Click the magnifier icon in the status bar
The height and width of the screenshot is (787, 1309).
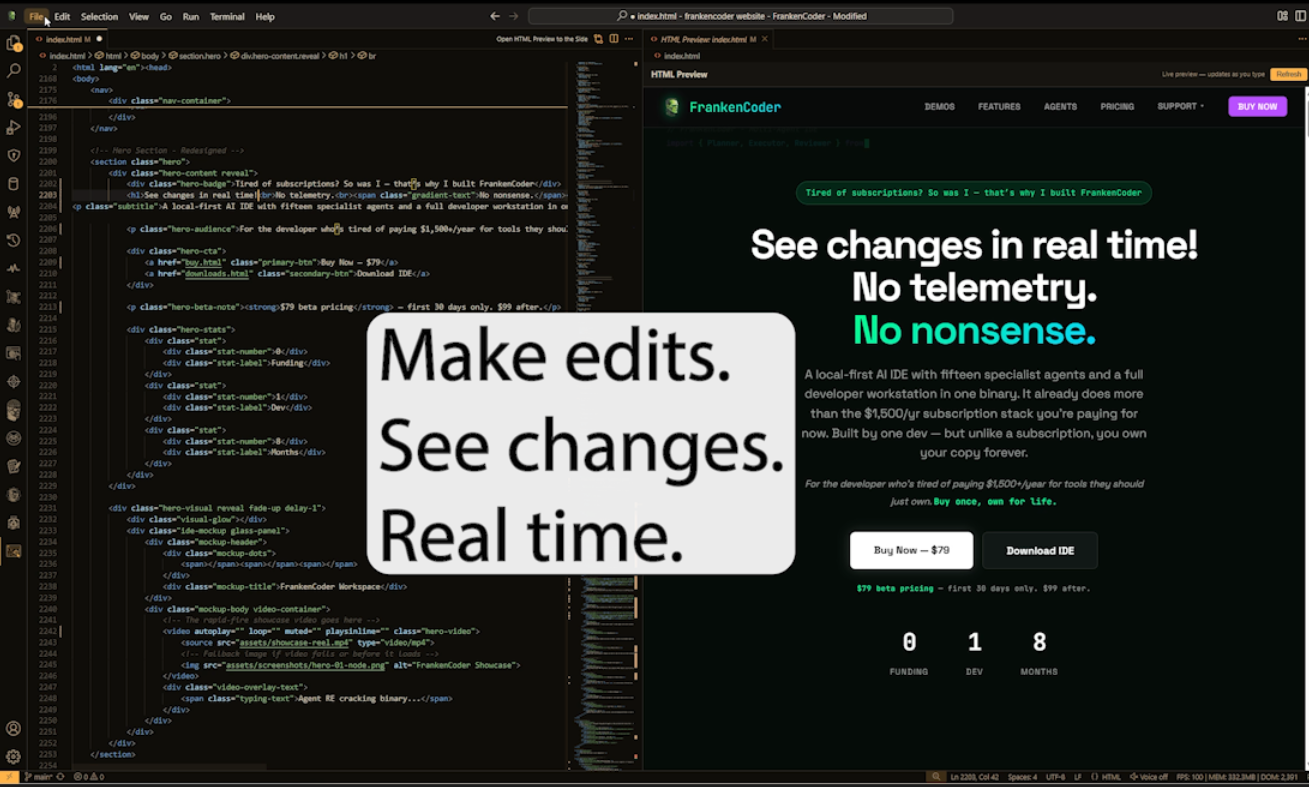(936, 777)
